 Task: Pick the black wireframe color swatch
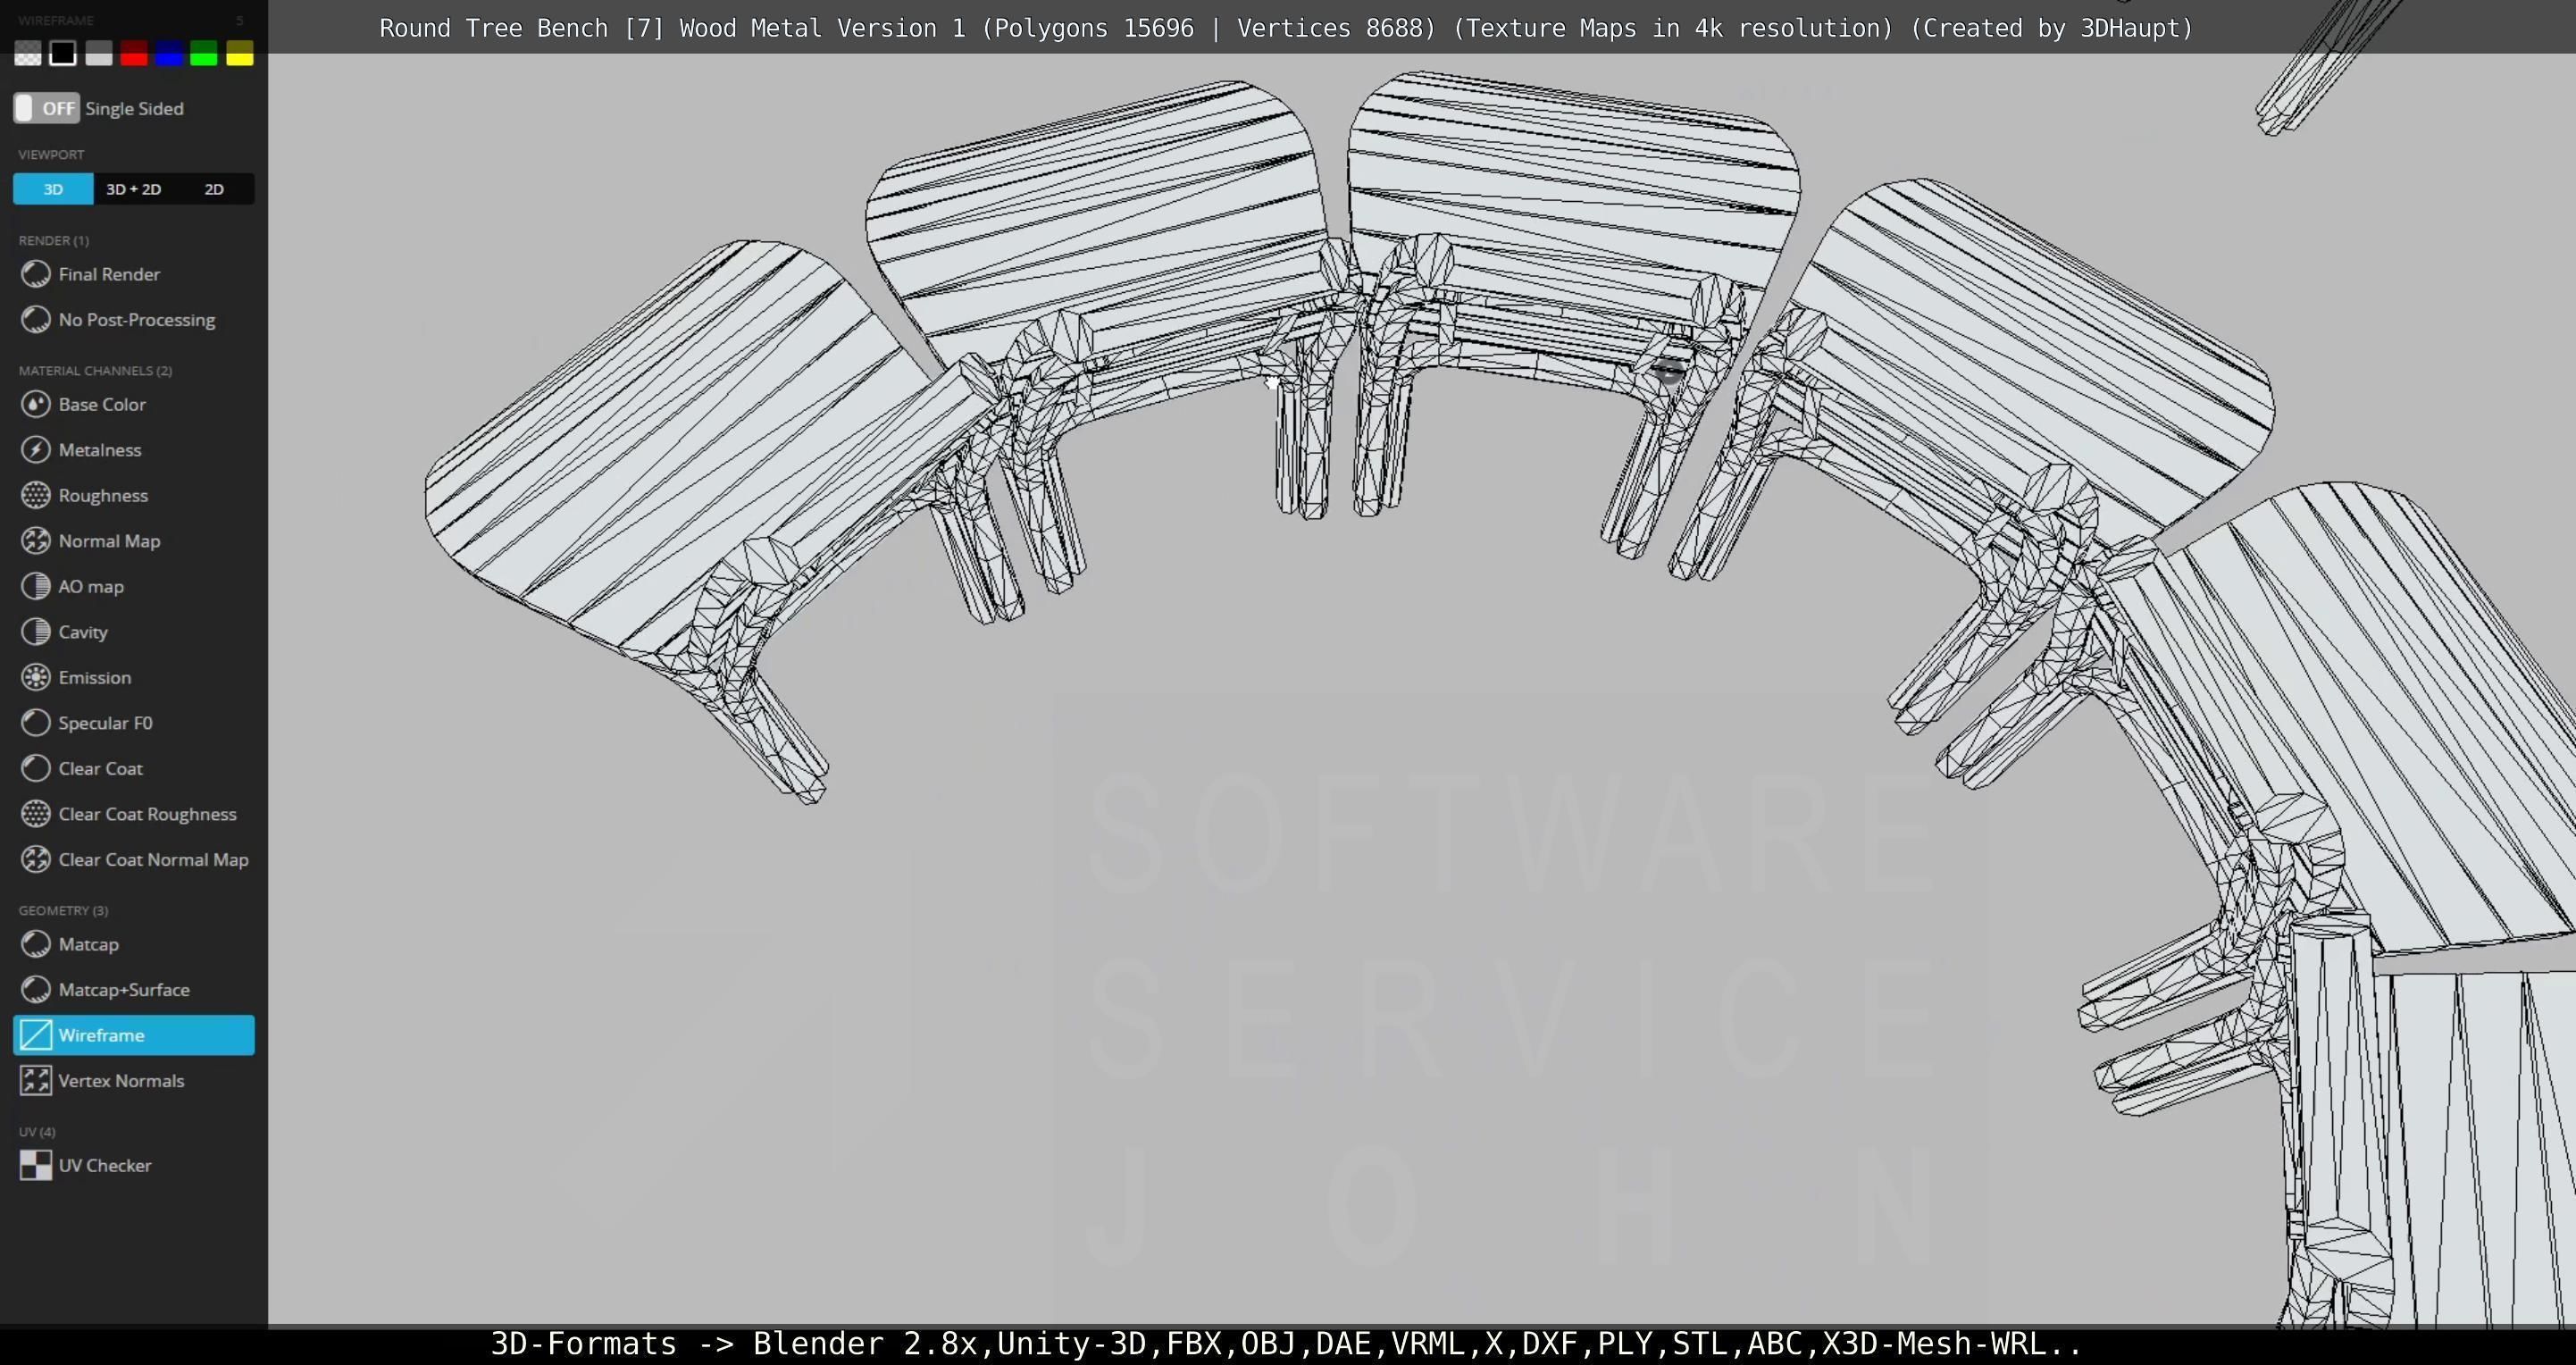63,54
